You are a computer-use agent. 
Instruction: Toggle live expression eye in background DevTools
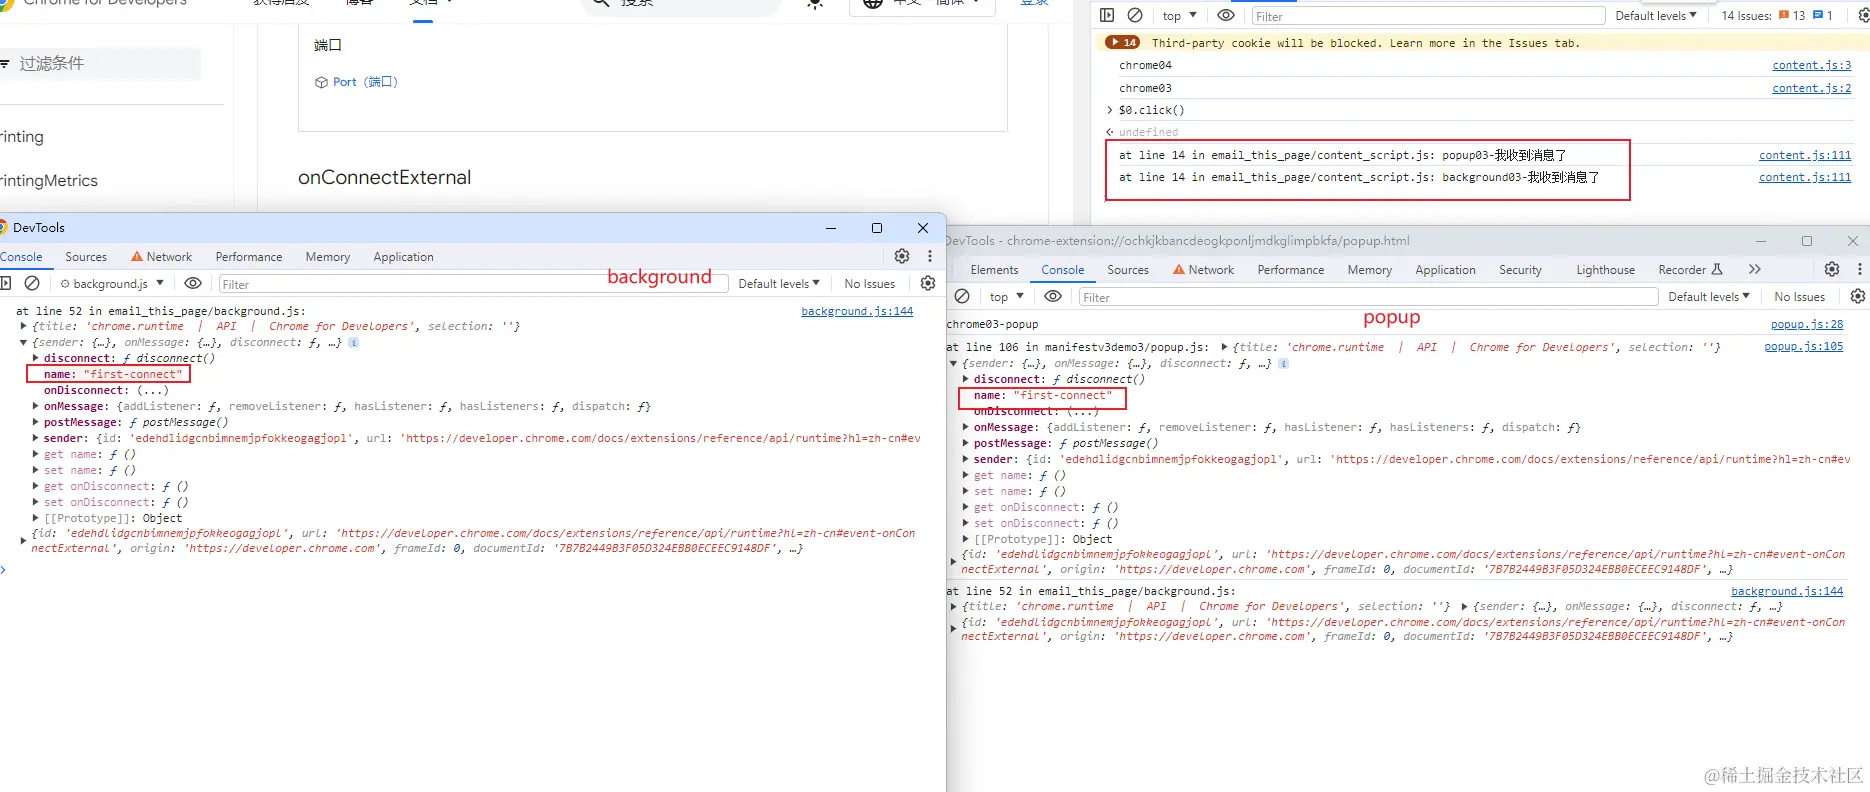click(x=193, y=283)
